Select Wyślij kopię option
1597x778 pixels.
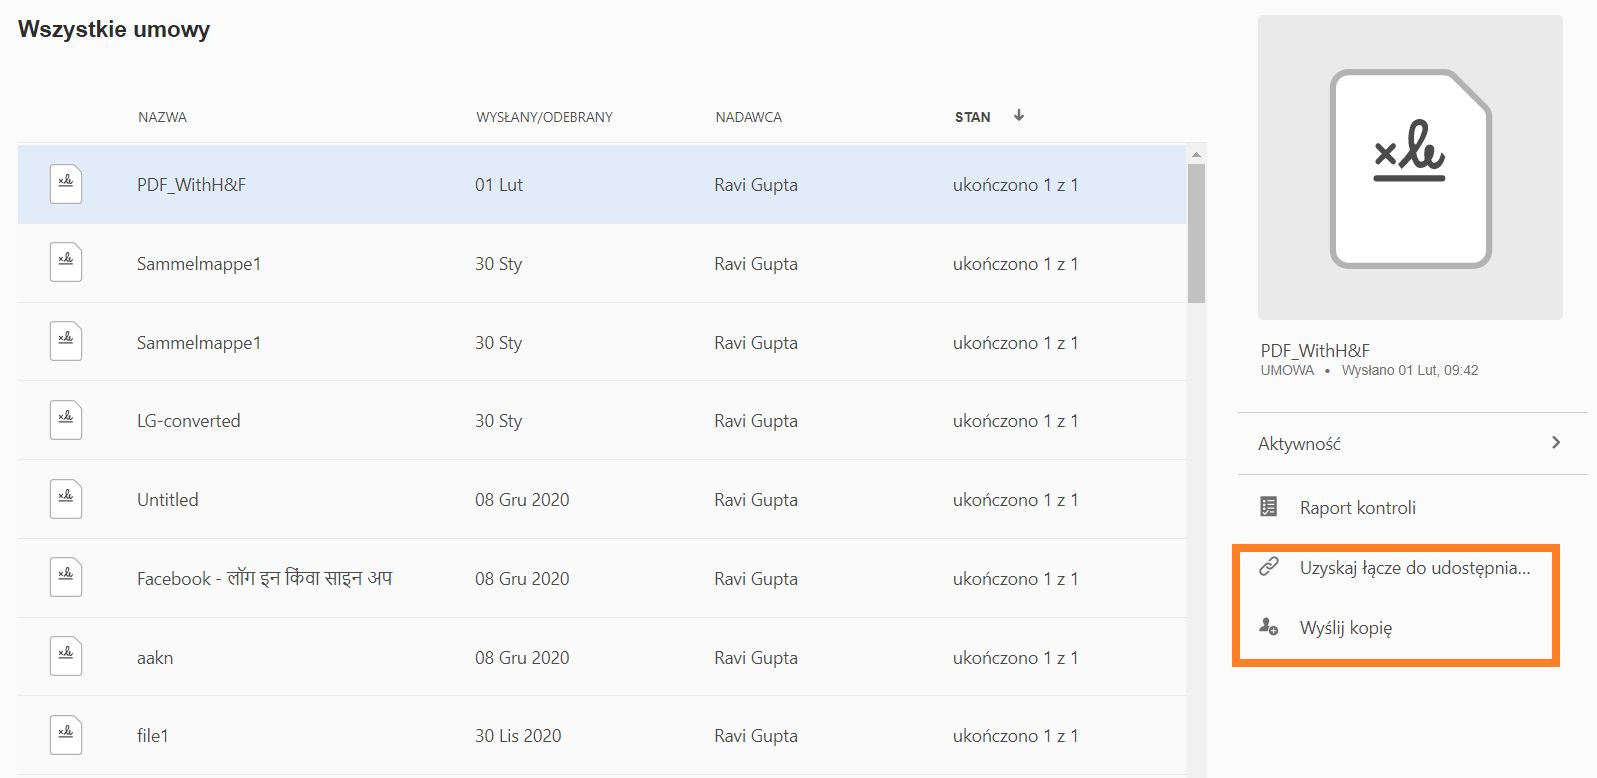1345,628
